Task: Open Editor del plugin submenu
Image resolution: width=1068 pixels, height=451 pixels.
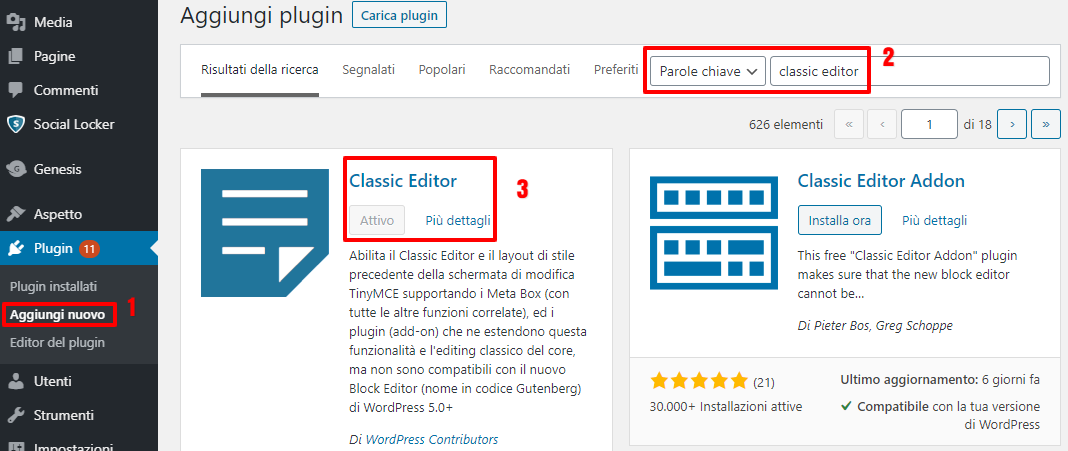Action: 57,342
